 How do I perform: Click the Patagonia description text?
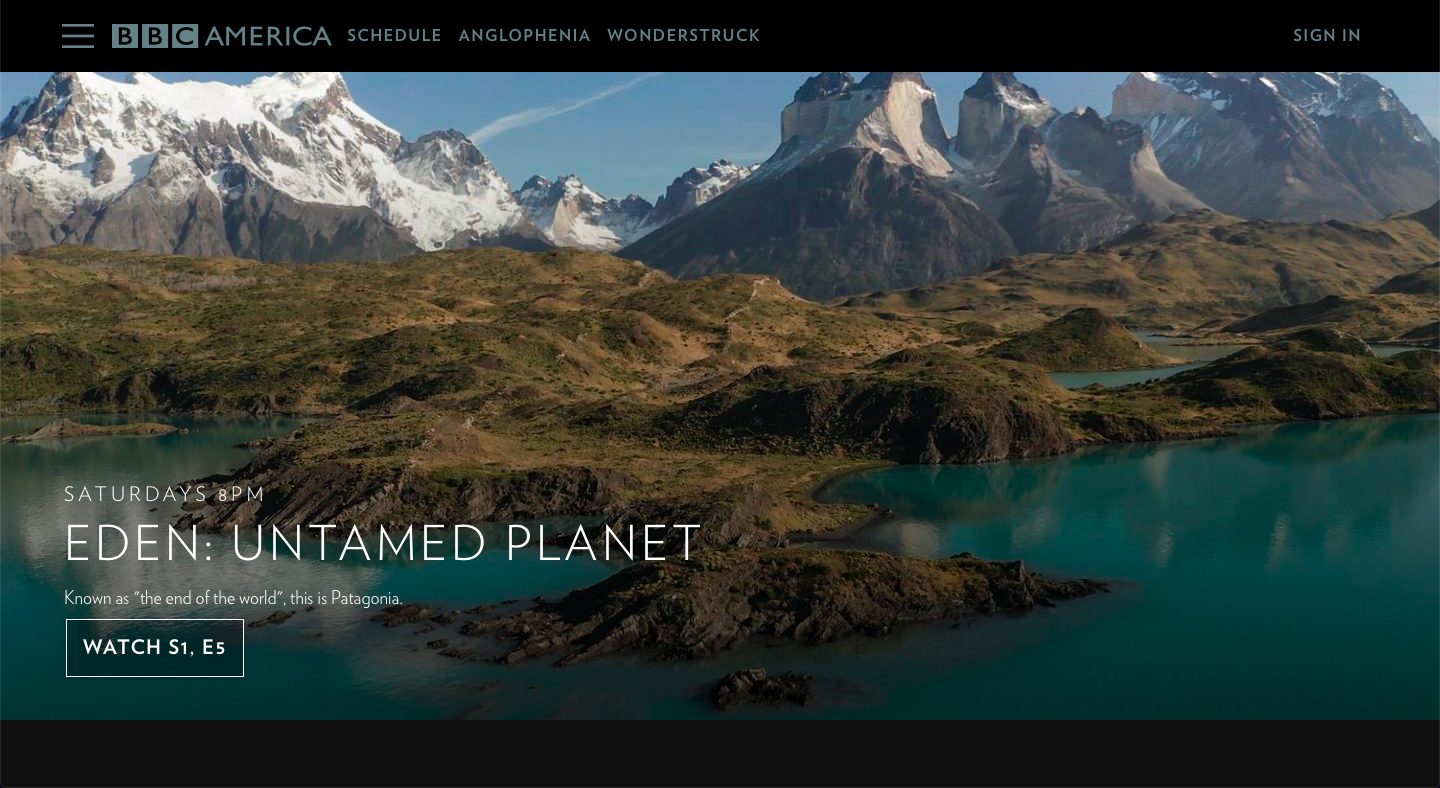[233, 598]
